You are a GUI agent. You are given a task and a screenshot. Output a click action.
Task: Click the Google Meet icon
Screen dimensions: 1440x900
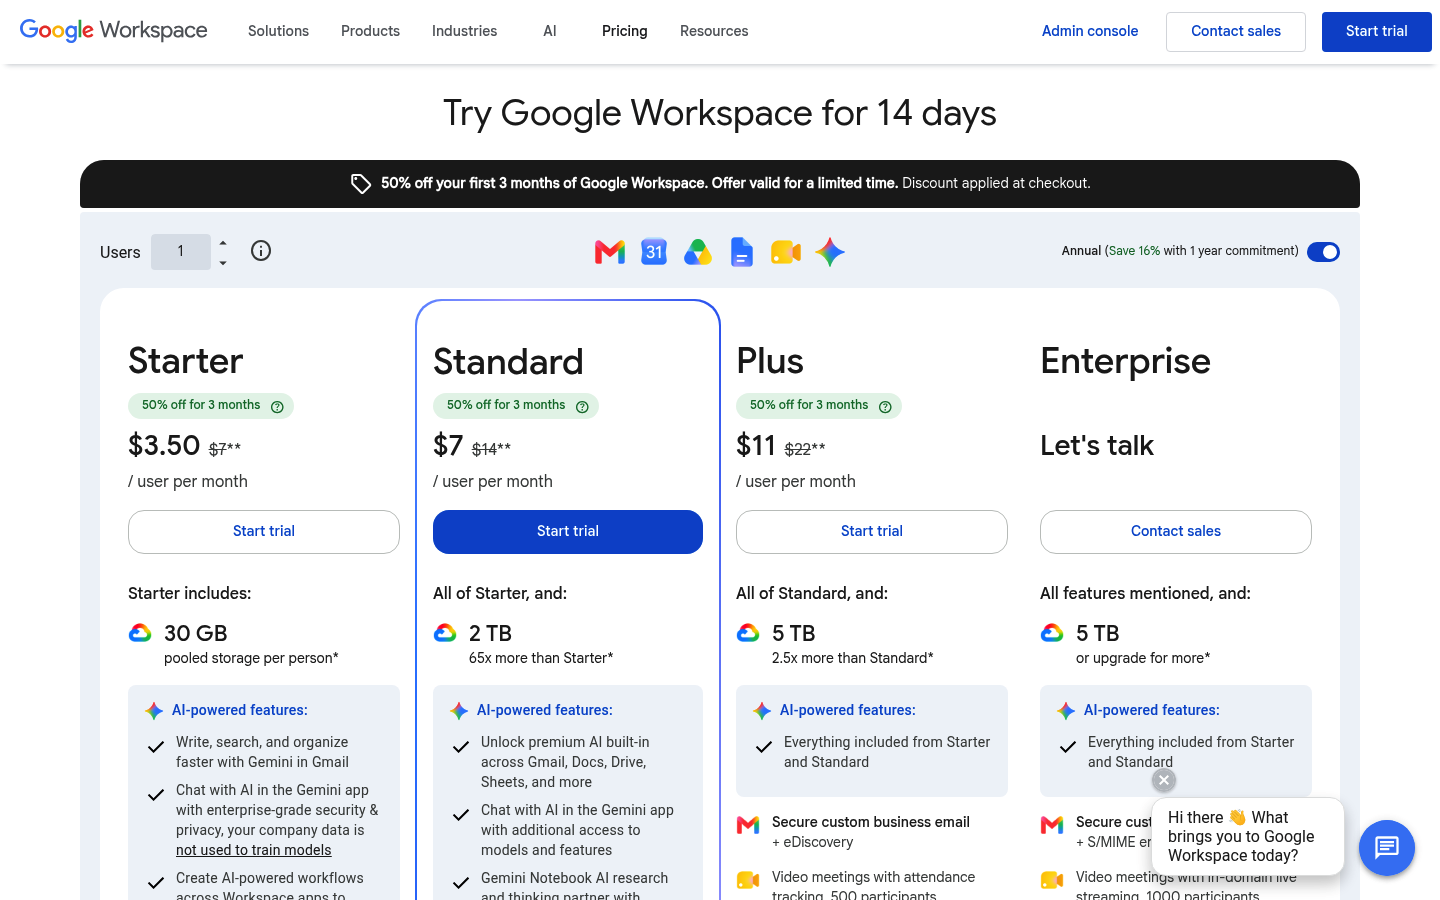point(786,252)
